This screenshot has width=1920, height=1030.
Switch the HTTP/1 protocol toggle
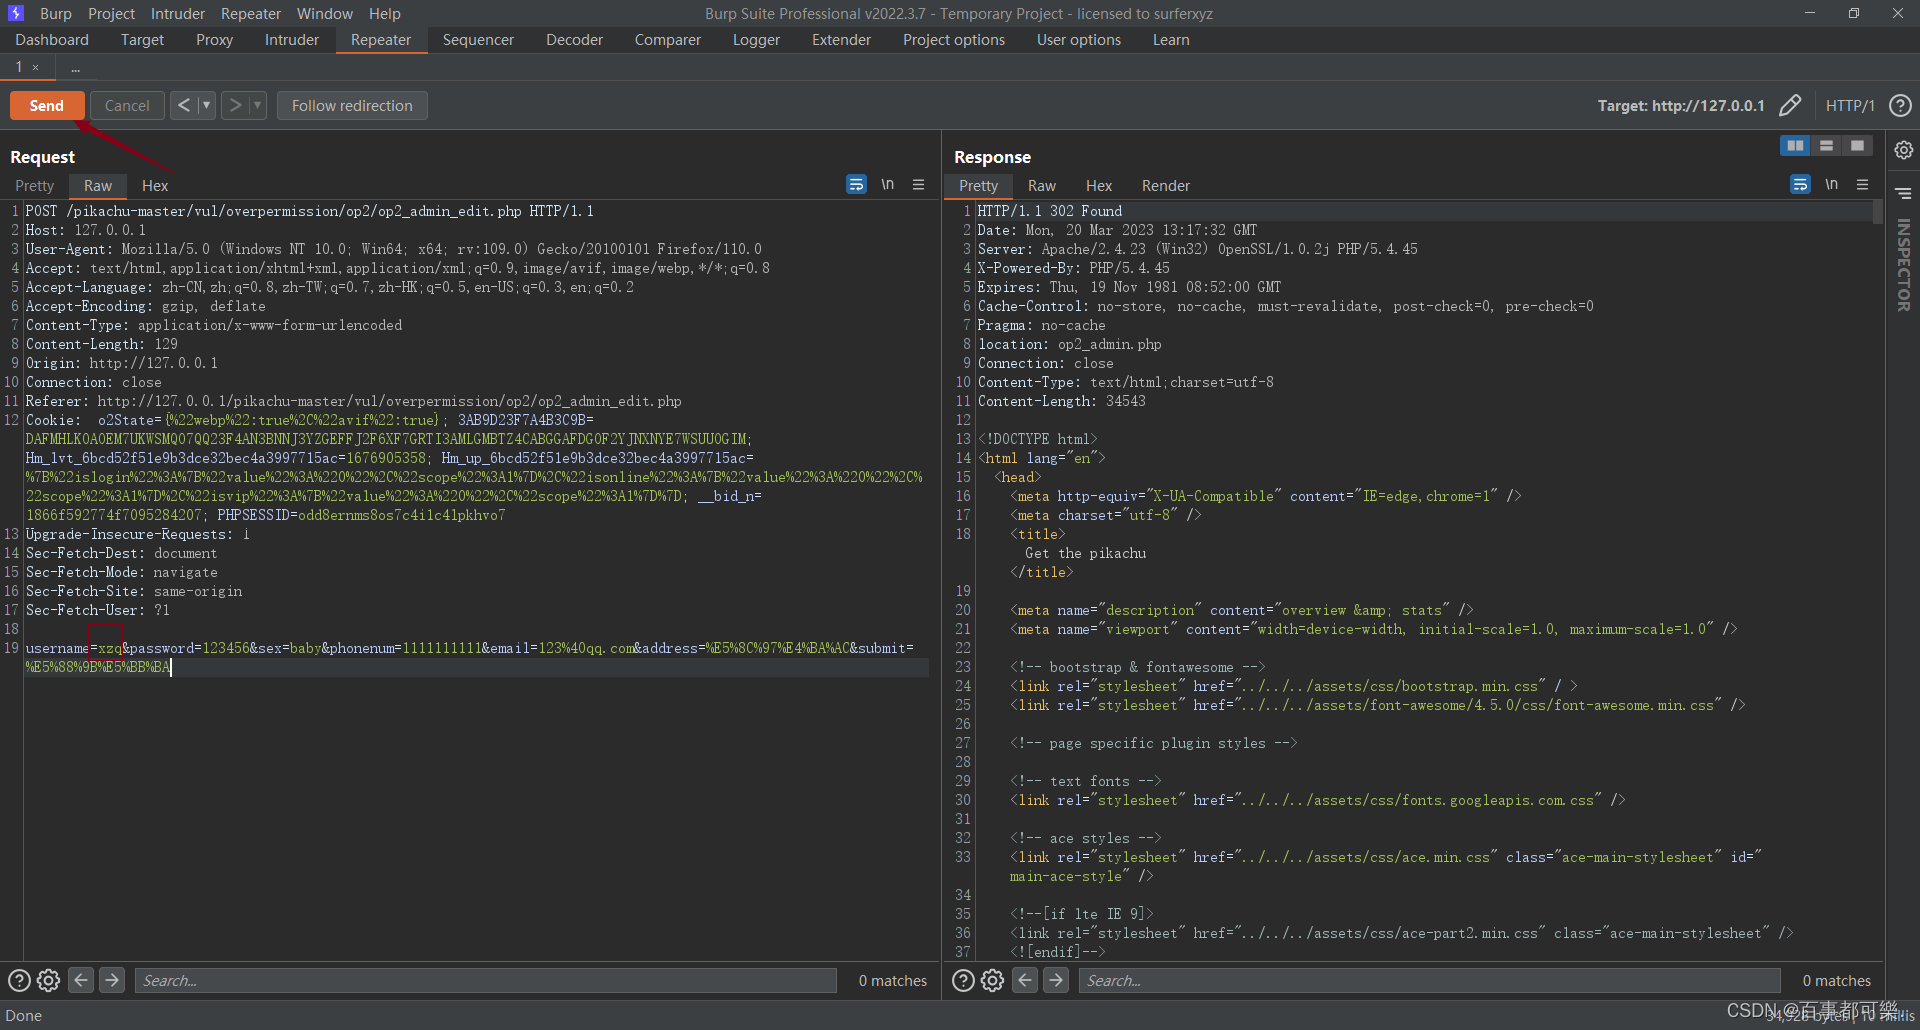(1850, 105)
